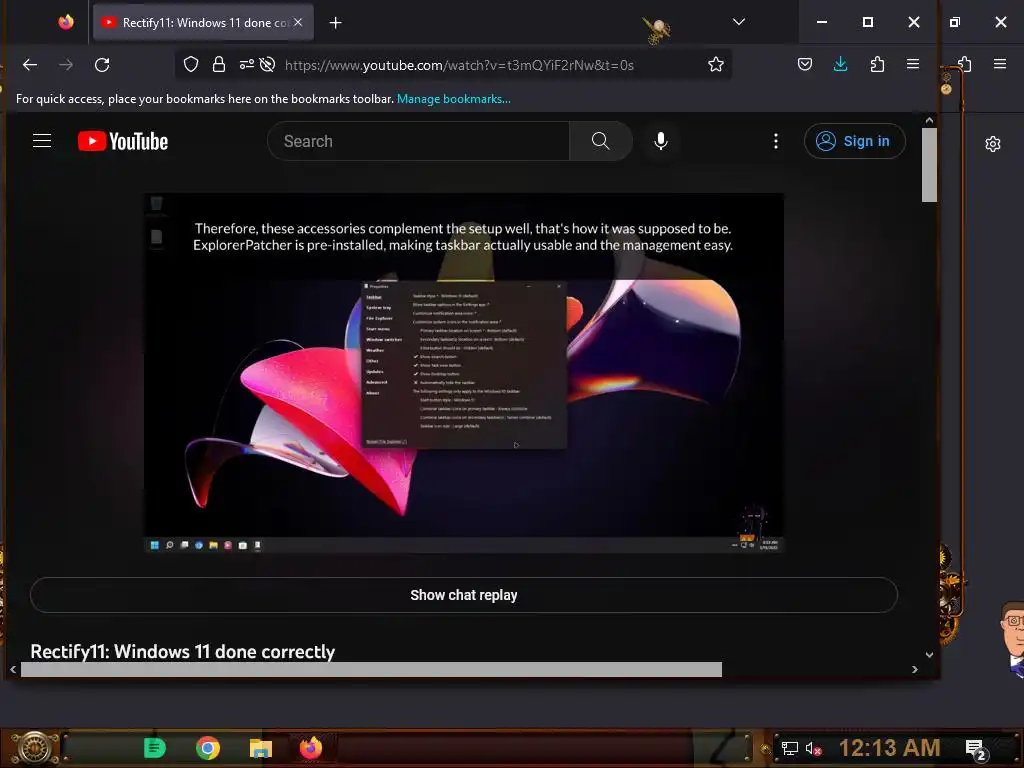Click the 12:13 AM taskbar clock

[889, 748]
